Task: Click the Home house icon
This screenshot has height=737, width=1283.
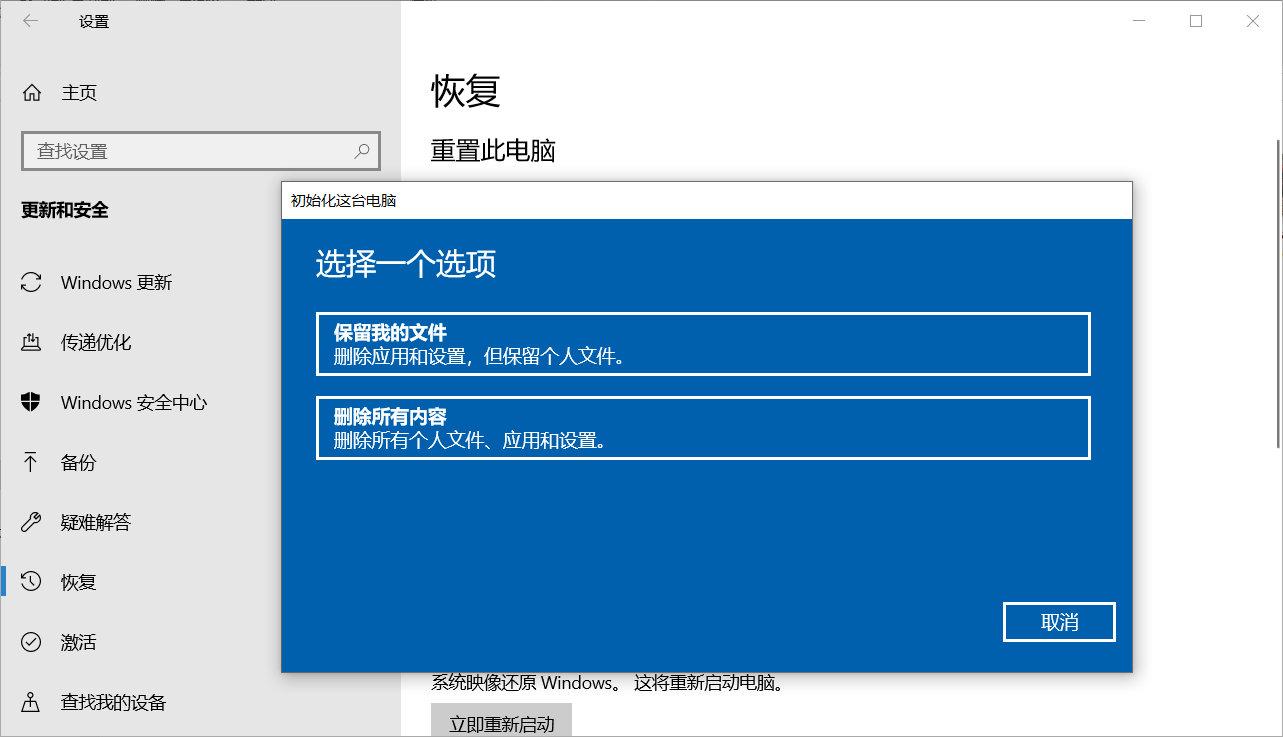Action: pyautogui.click(x=32, y=93)
